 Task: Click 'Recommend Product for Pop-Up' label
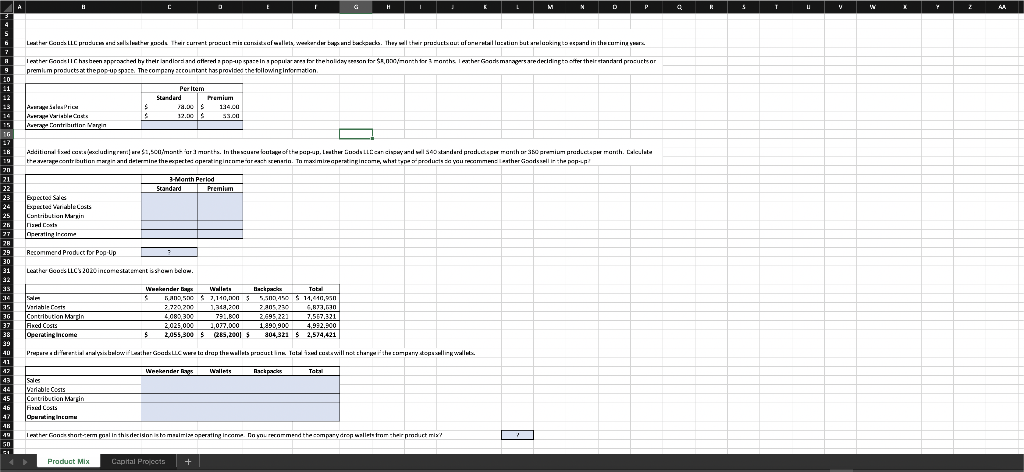click(71, 252)
